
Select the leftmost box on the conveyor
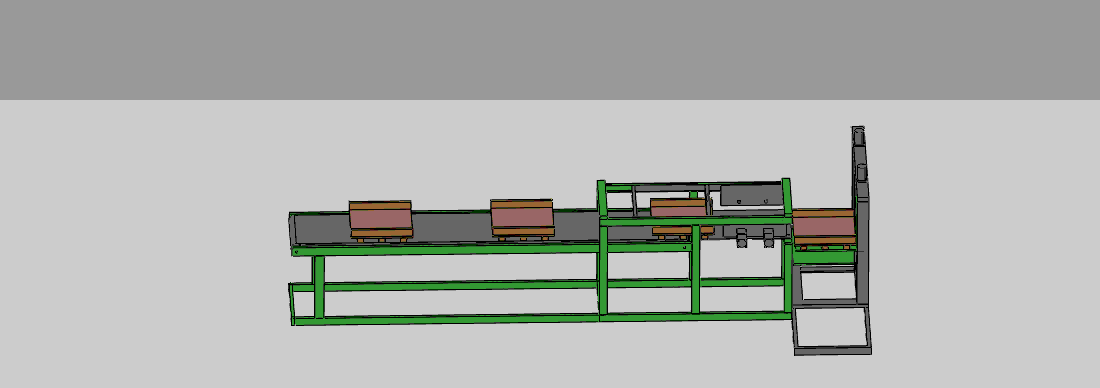(380, 218)
